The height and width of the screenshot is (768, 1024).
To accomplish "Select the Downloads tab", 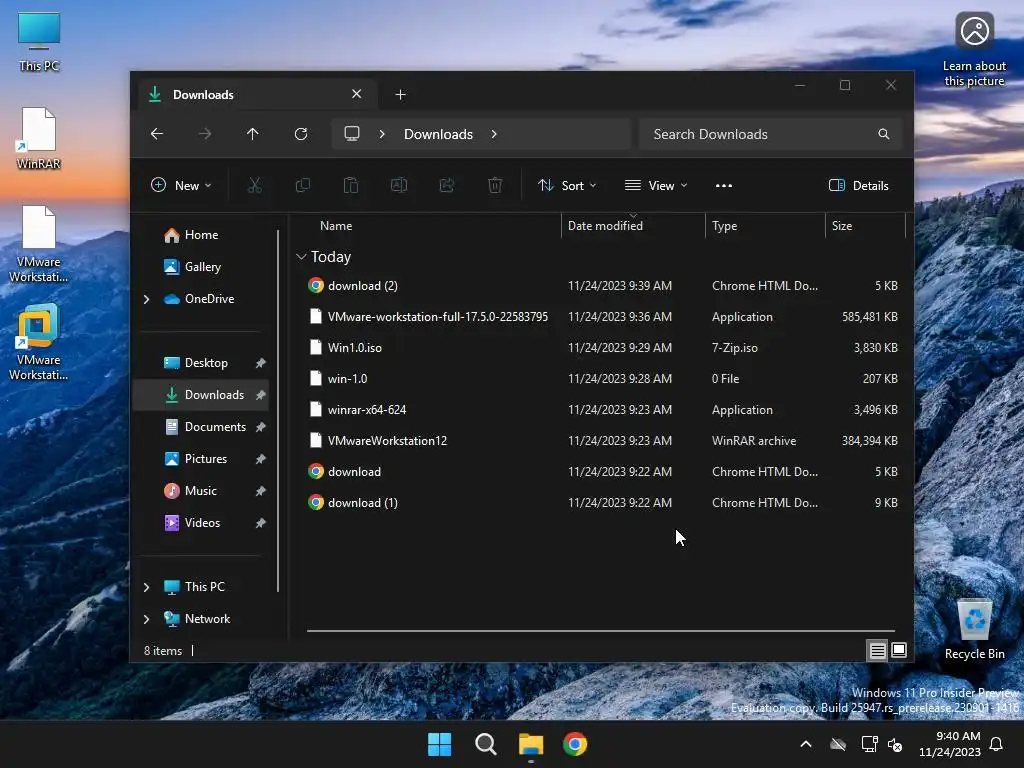I will pos(257,95).
